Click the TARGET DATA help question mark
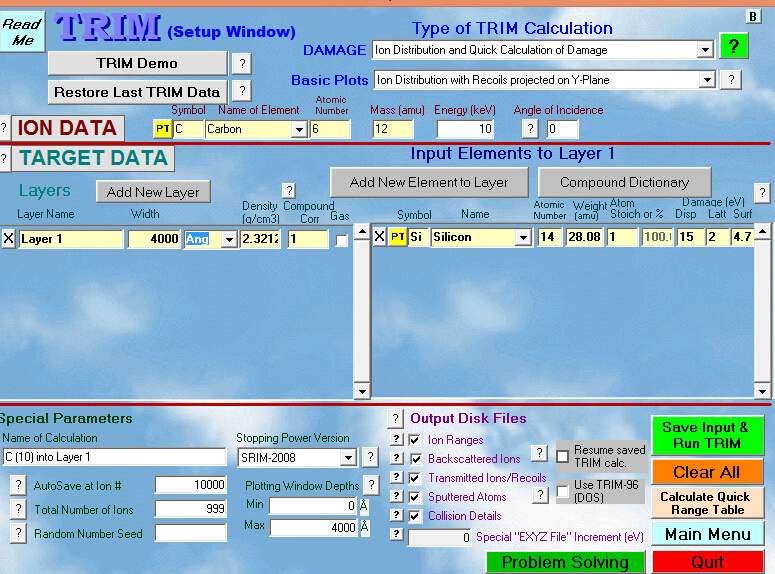Viewport: 775px width, 574px height. [4, 159]
